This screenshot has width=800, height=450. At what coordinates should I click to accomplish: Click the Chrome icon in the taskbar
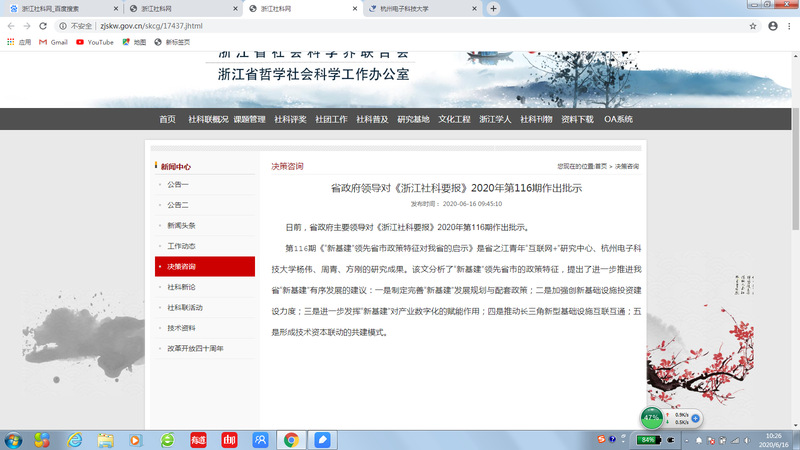tap(291, 439)
